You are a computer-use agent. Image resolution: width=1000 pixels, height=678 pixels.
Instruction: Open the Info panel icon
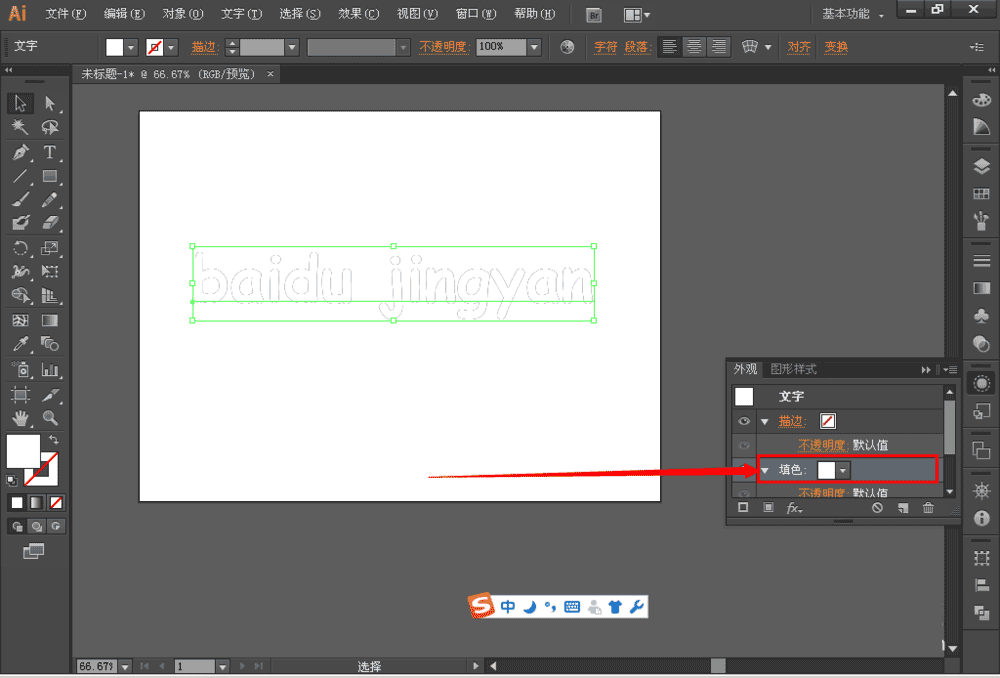pyautogui.click(x=982, y=519)
